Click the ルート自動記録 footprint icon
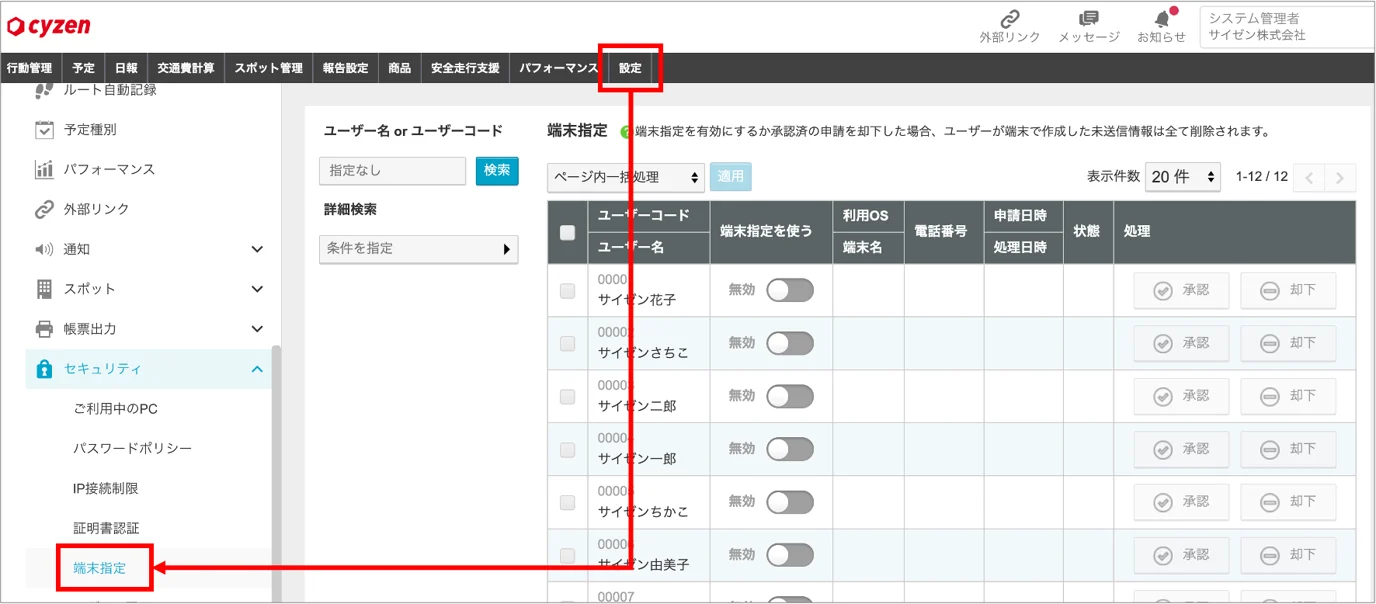Screen dimensions: 1376x604 (44, 90)
